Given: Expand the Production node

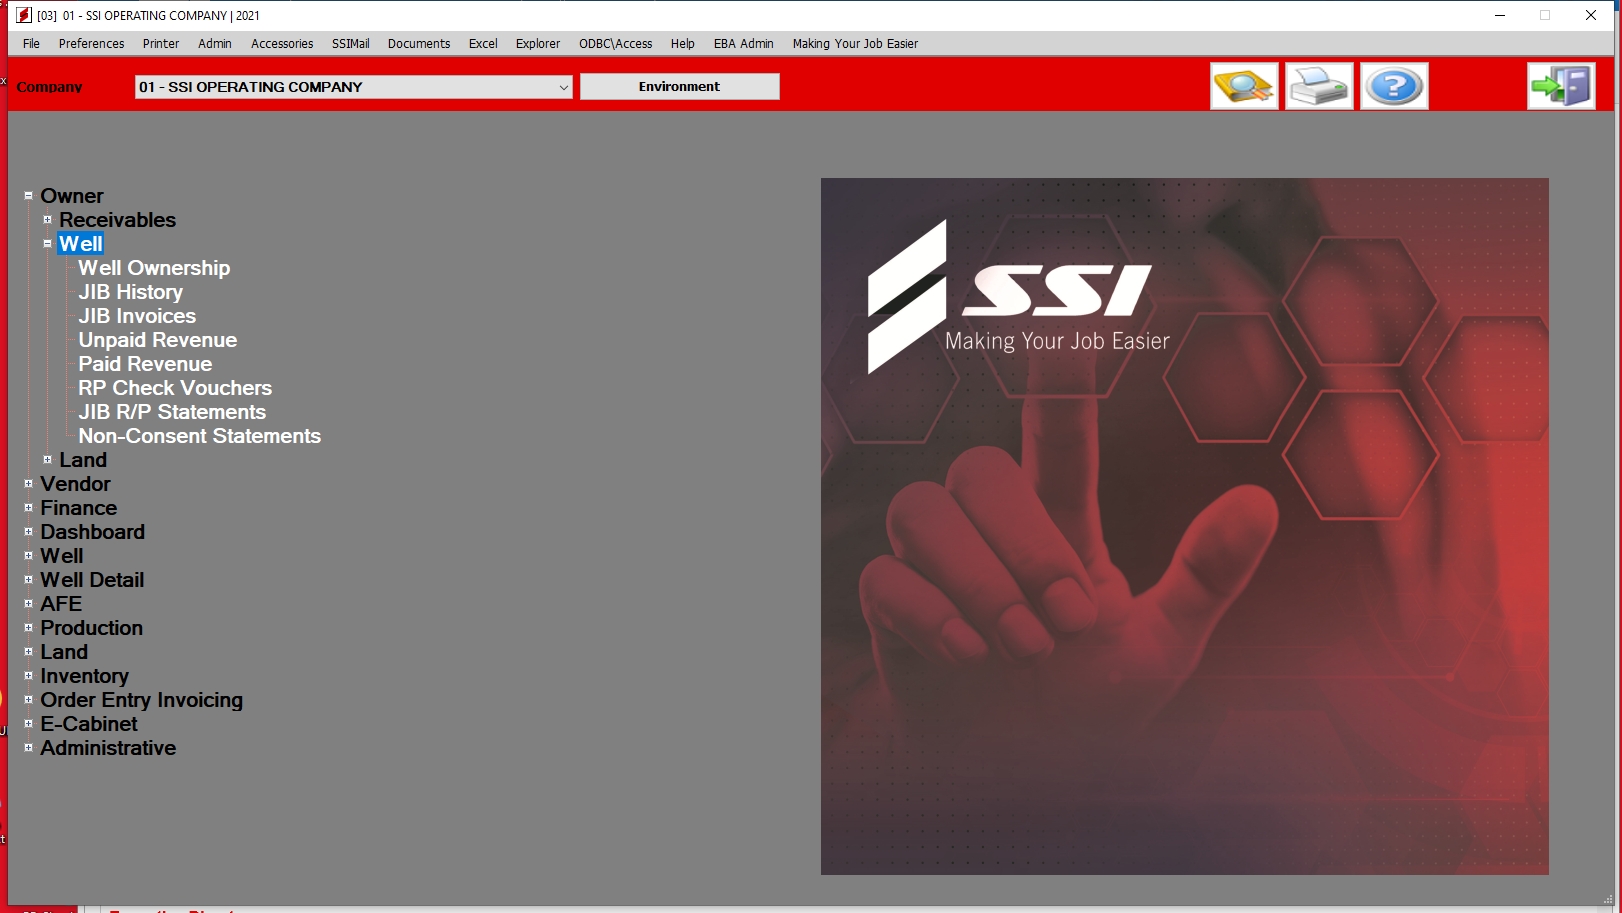Looking at the screenshot, I should (28, 628).
